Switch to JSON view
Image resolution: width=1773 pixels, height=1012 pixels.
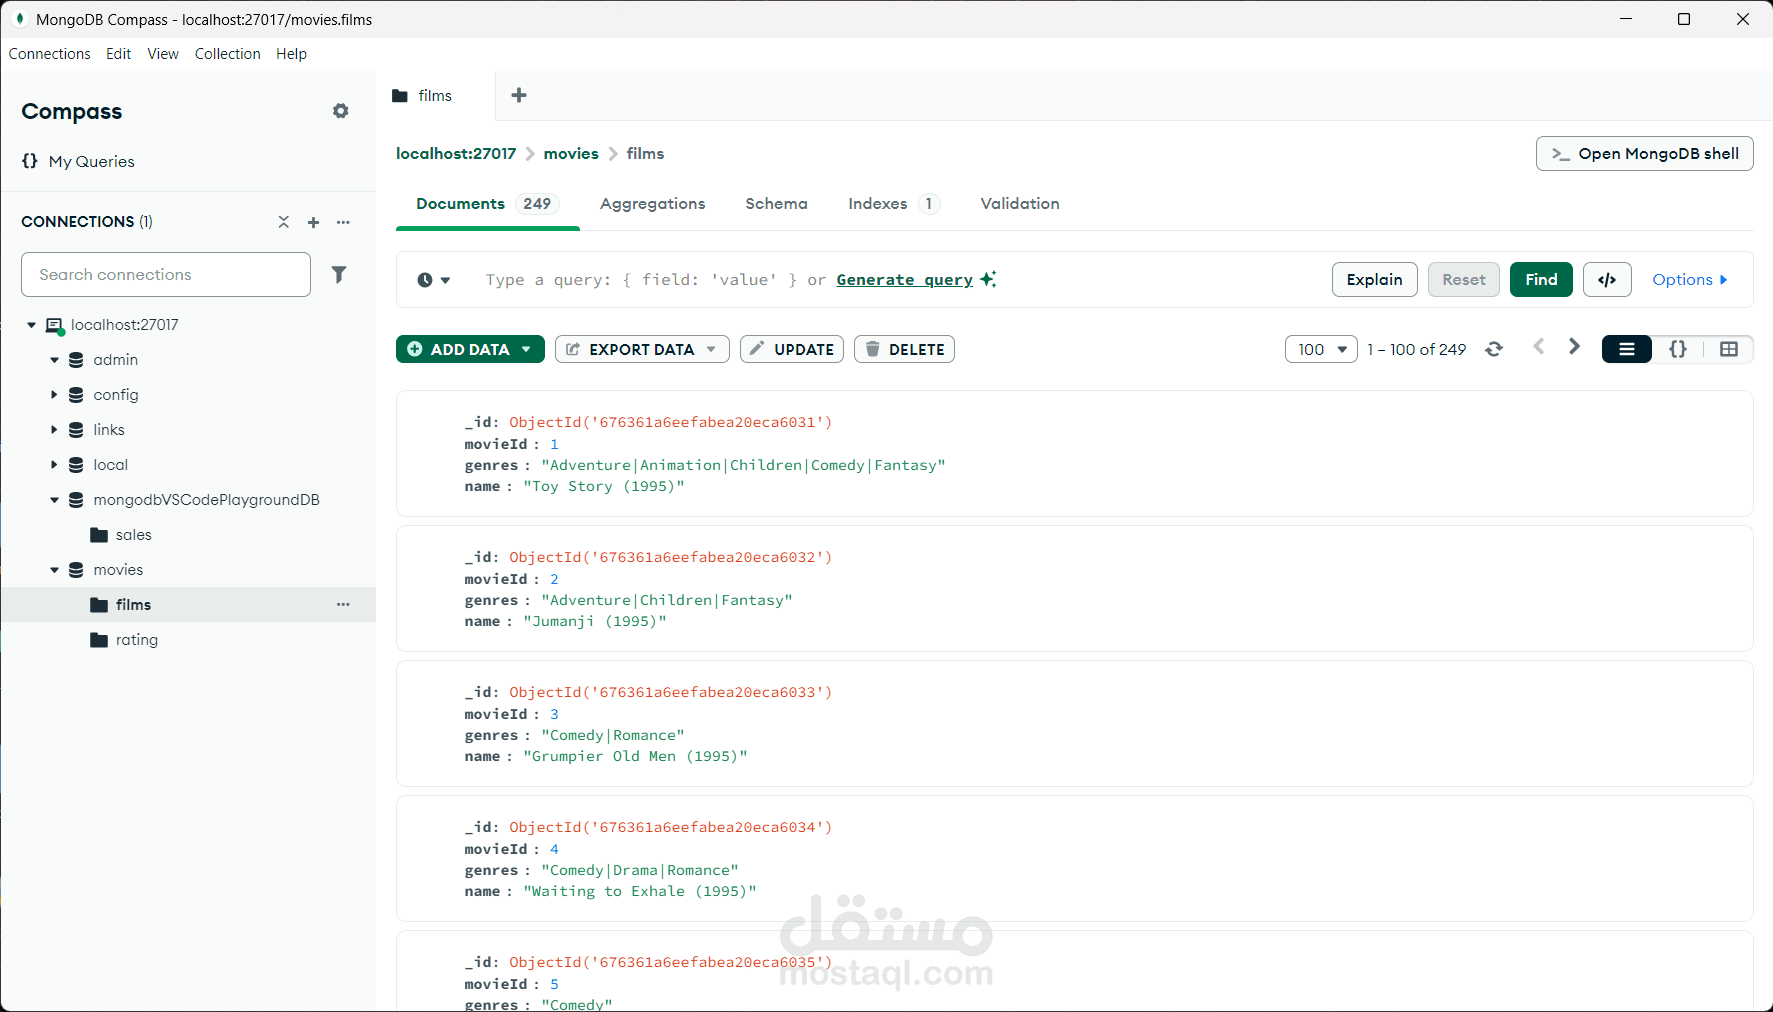click(1678, 349)
